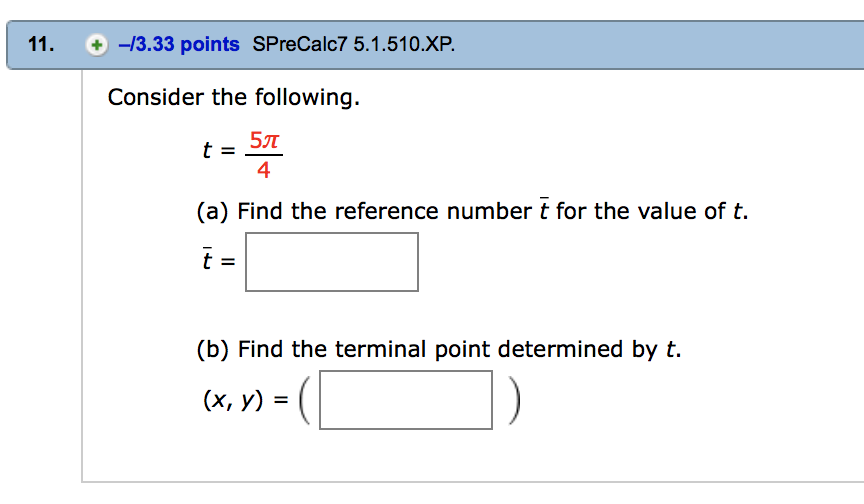Open the –/3.33 points link
864x504 pixels.
(178, 45)
